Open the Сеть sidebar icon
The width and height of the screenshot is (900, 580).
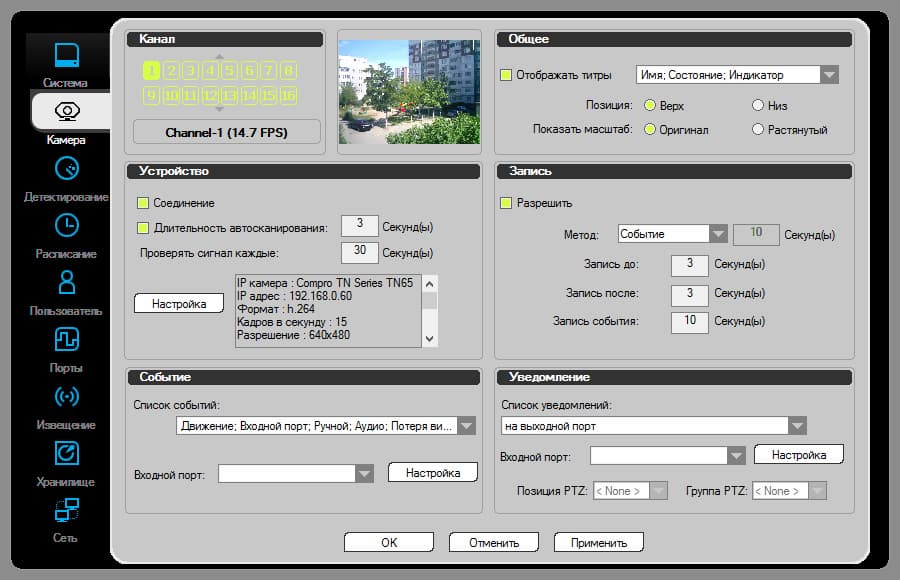67,509
